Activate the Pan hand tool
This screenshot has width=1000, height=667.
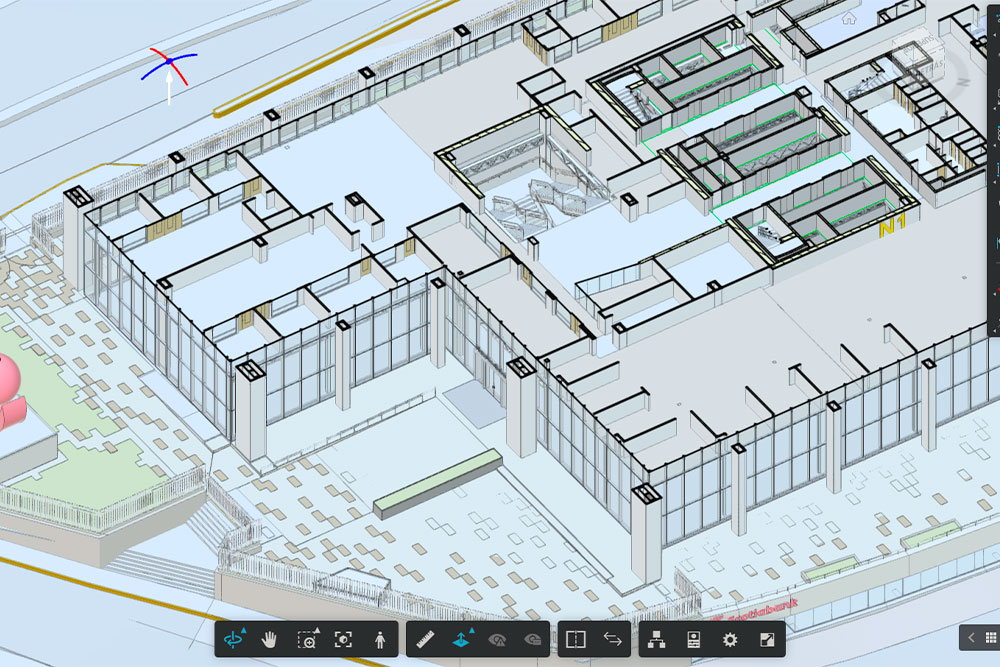point(270,640)
